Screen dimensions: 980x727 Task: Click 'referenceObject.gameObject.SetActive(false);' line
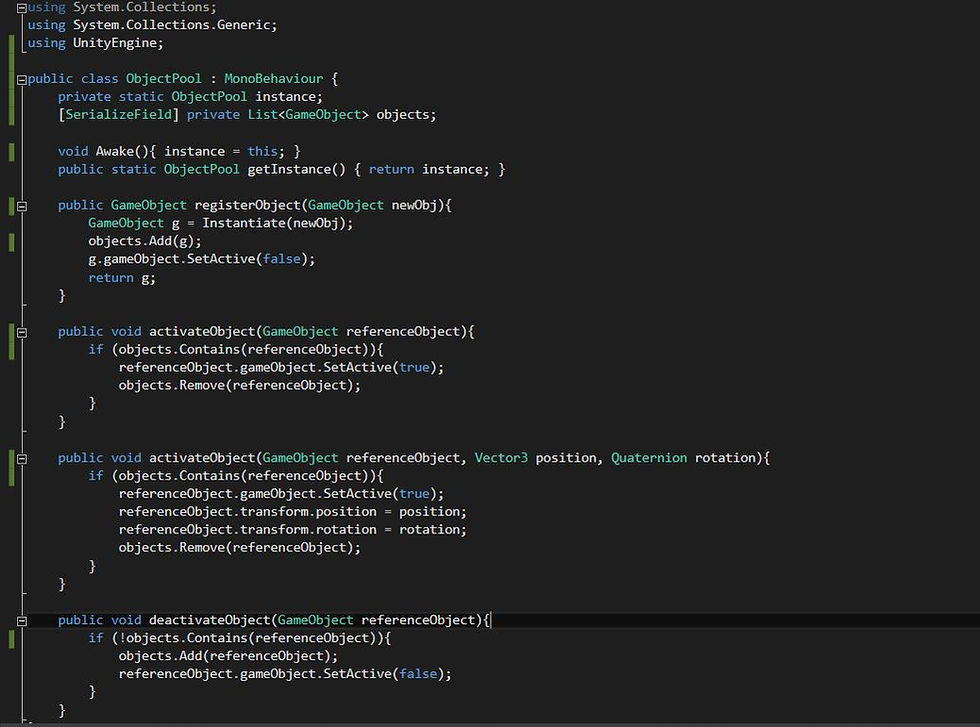click(285, 674)
